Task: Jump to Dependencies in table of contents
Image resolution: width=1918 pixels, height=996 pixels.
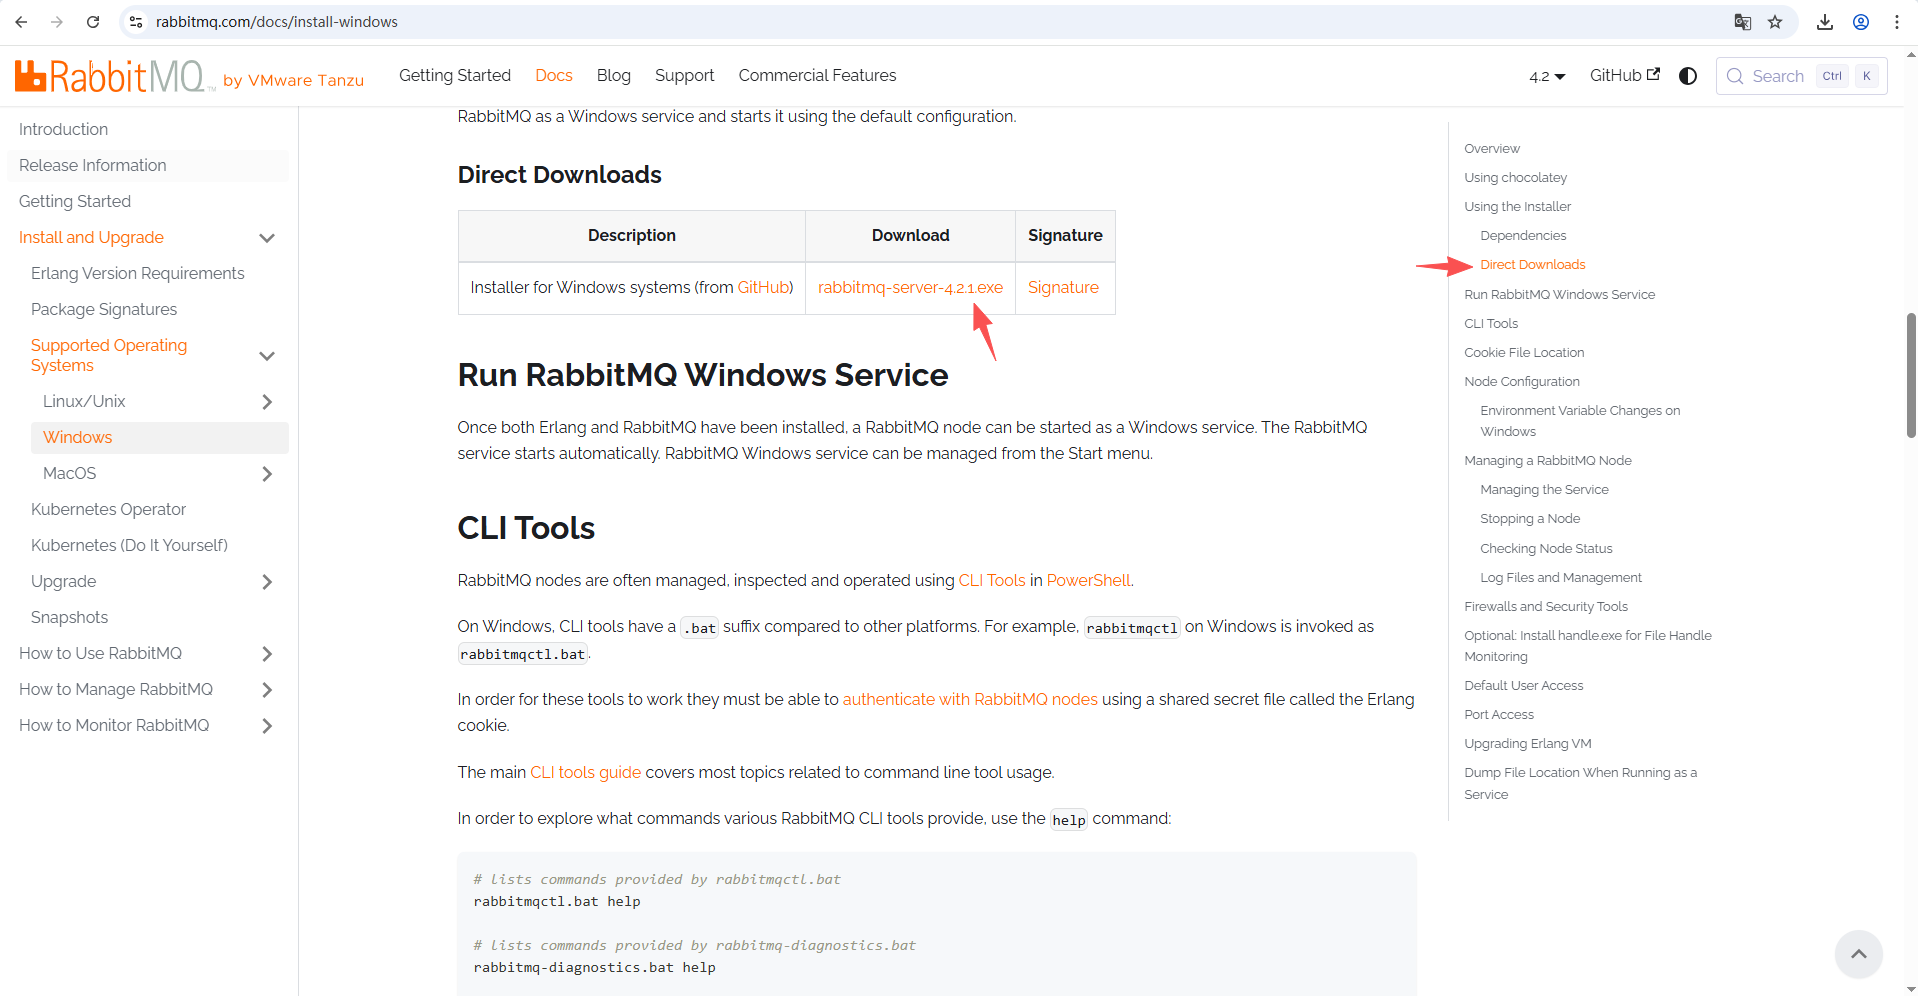Action: (x=1523, y=236)
